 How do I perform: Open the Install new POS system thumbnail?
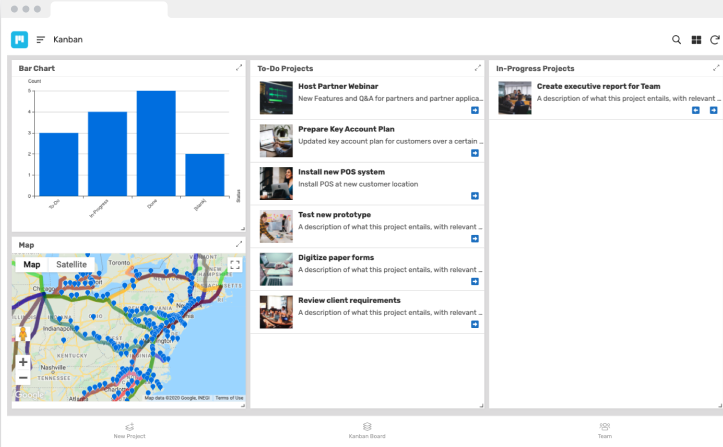pos(276,184)
